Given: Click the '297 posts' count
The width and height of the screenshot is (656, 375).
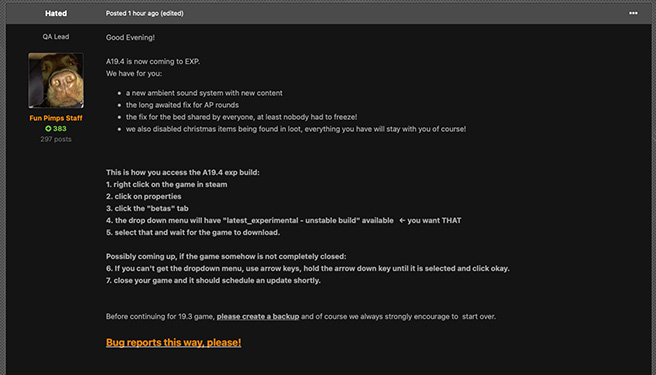Looking at the screenshot, I should 56,139.
